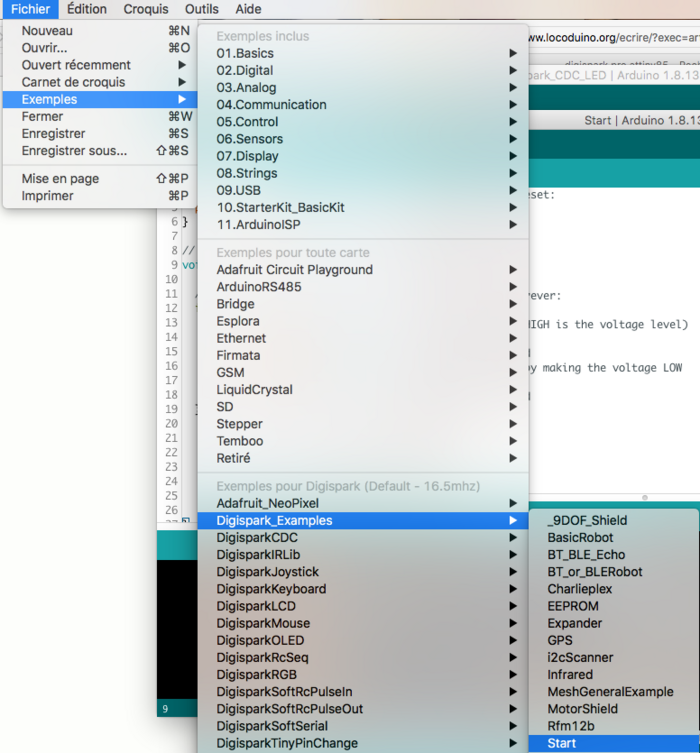Viewport: 700px width, 753px height.
Task: Open DigisparkIRLib examples
Action: point(363,555)
